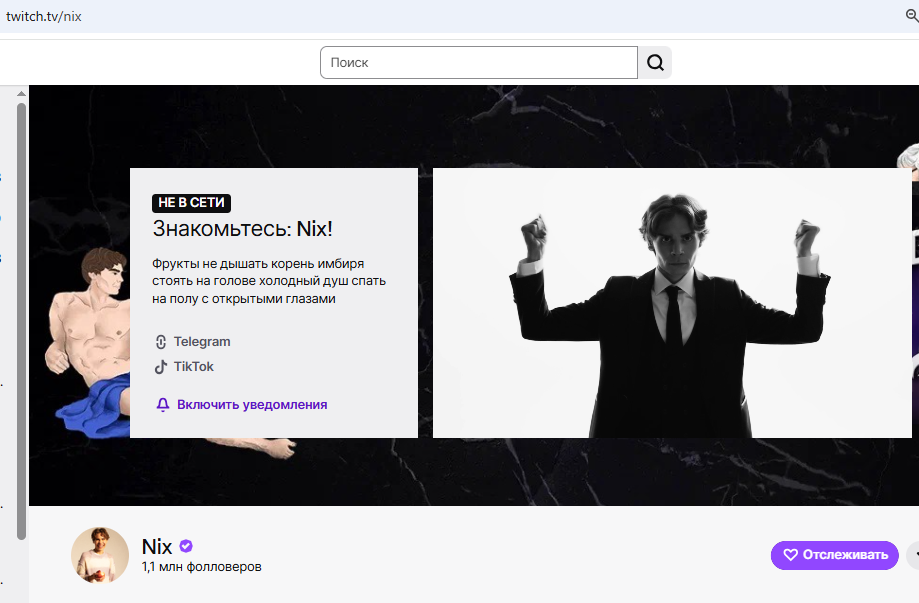Click the magnifier search button
The image size is (919, 603).
[655, 63]
